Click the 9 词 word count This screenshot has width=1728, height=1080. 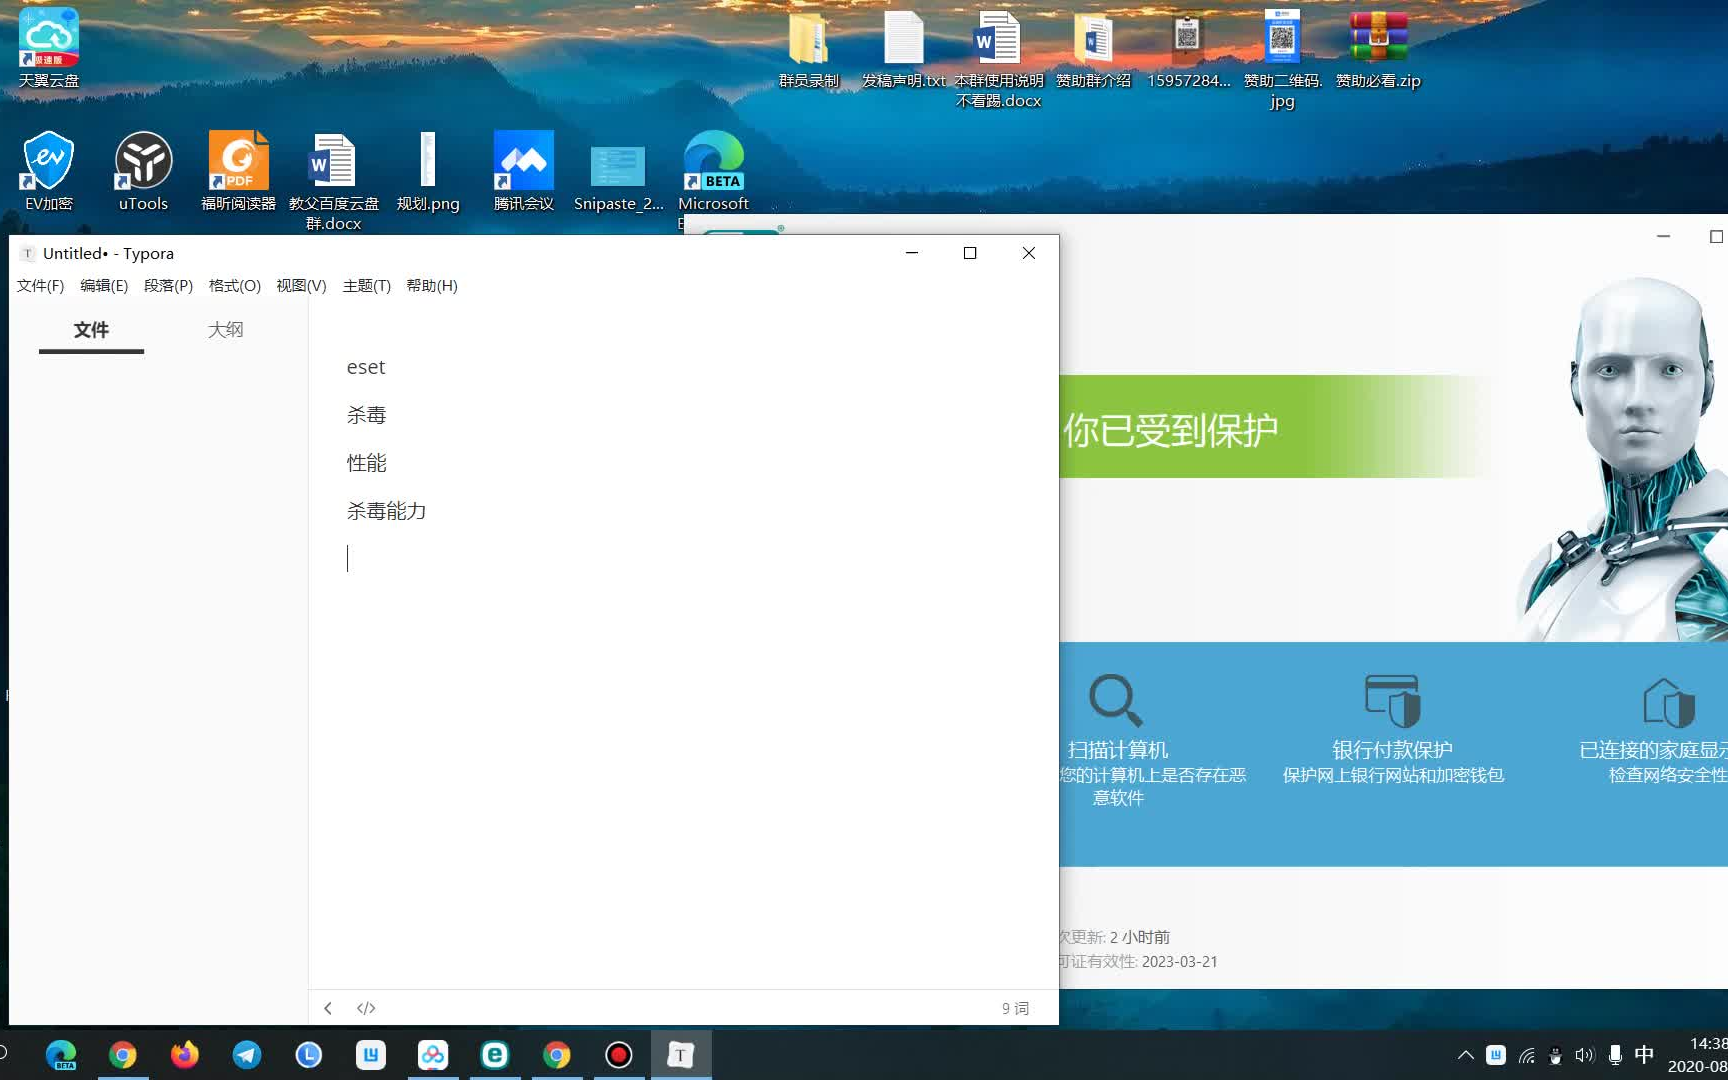[x=1015, y=1008]
